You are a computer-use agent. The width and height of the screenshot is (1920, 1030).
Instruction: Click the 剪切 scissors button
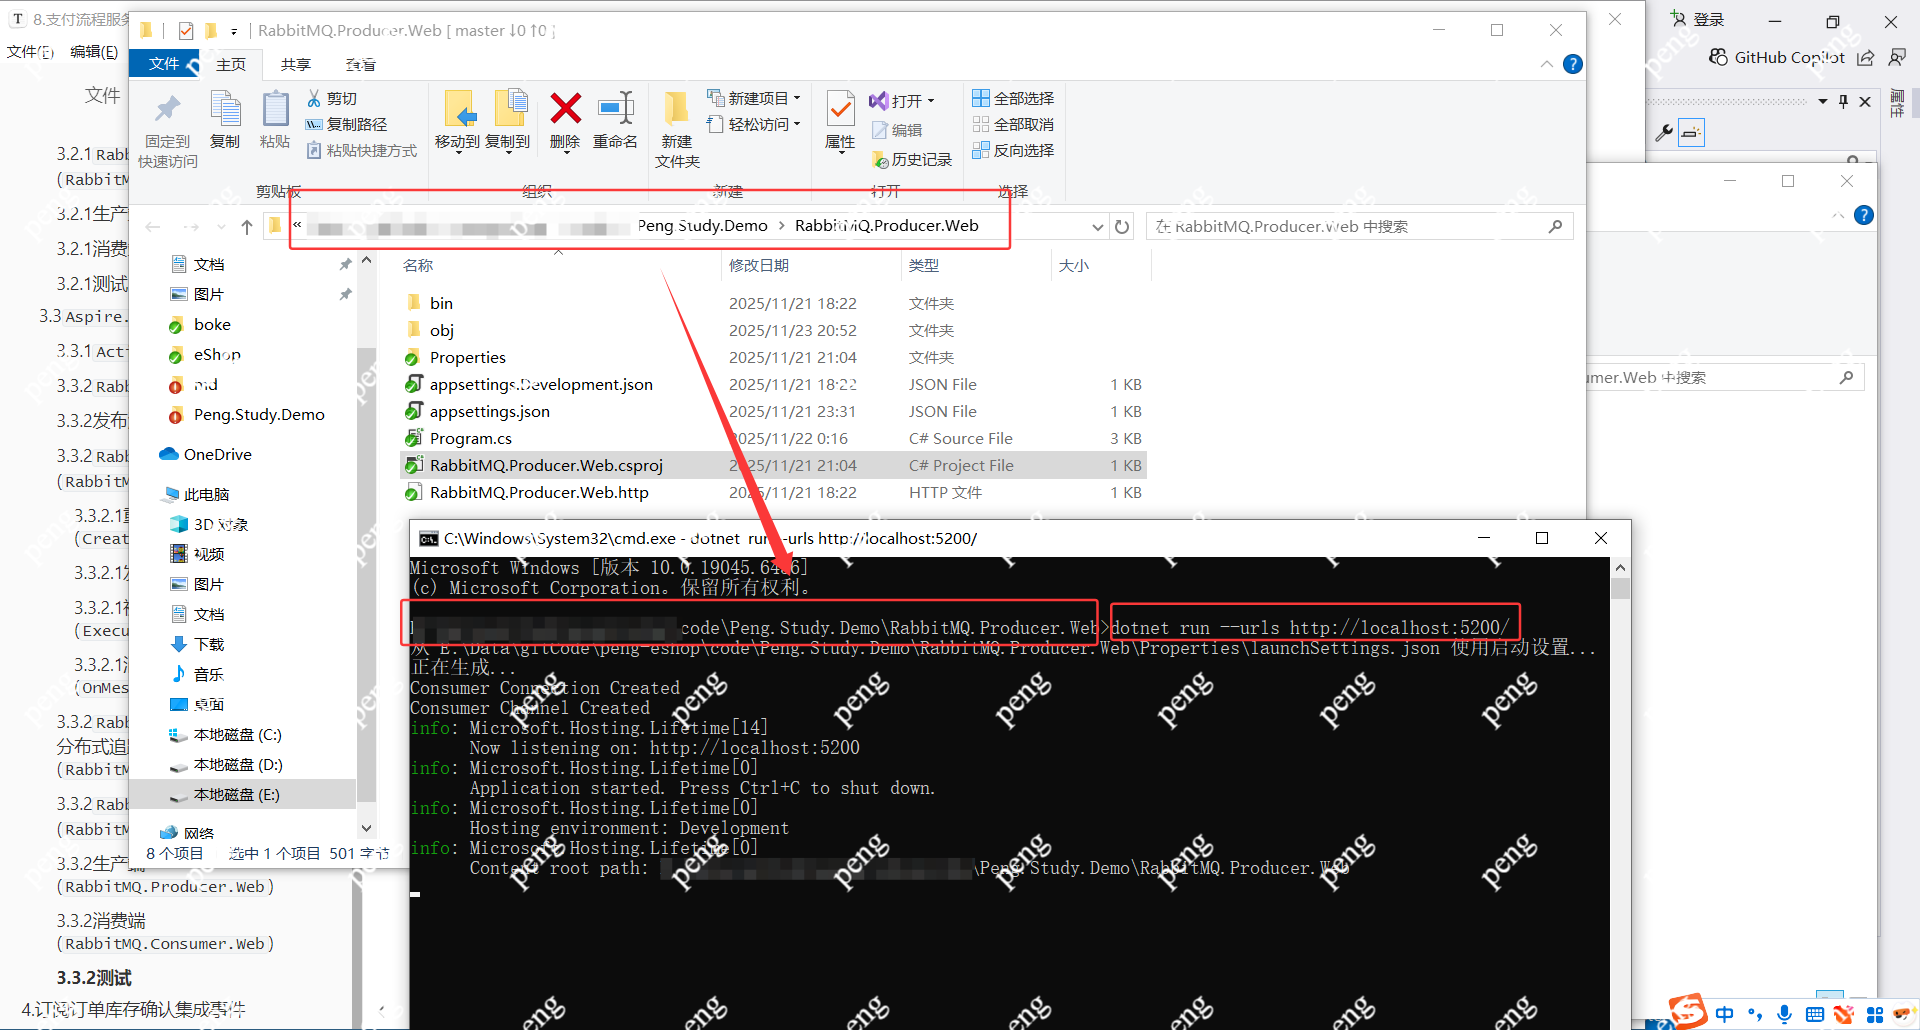[x=332, y=98]
